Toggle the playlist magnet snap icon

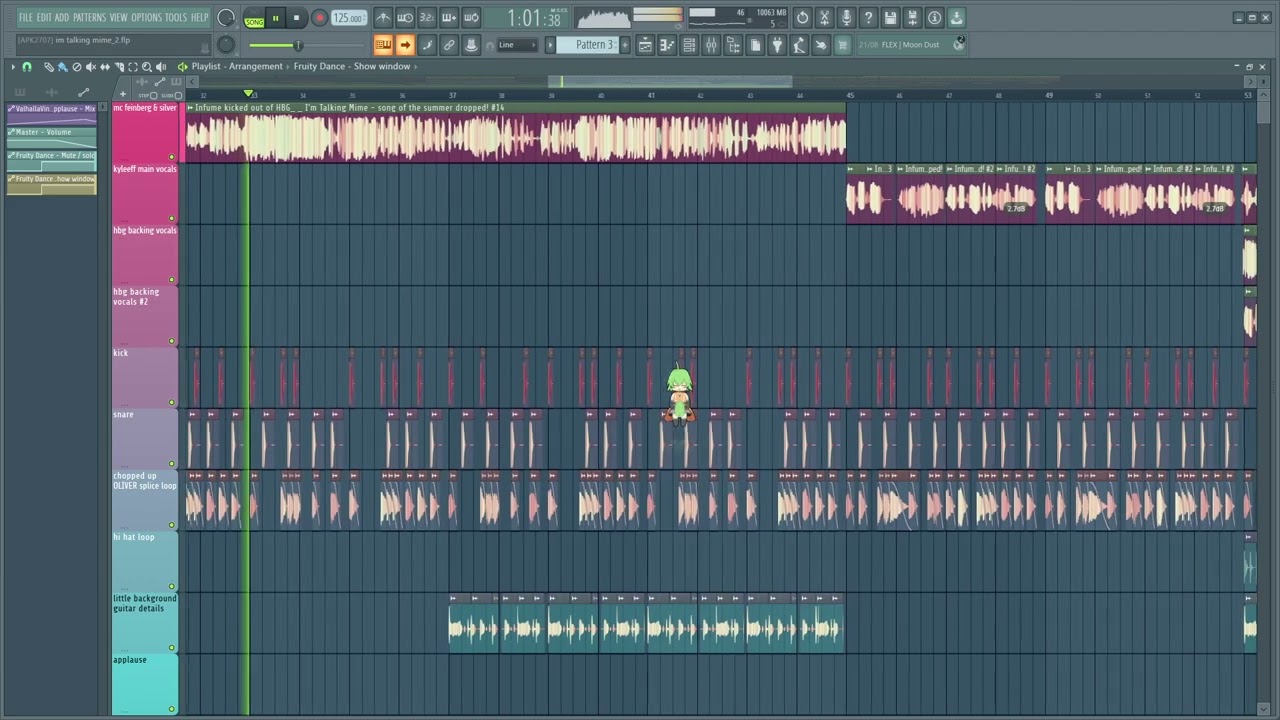27,67
